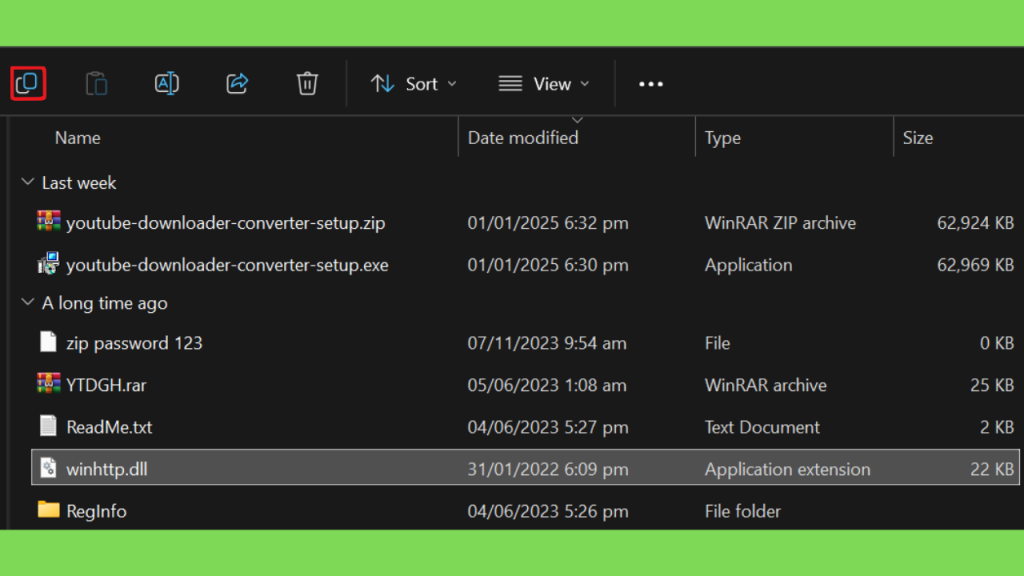Collapse the Last week group
Screen dimensions: 1024x576
27,182
